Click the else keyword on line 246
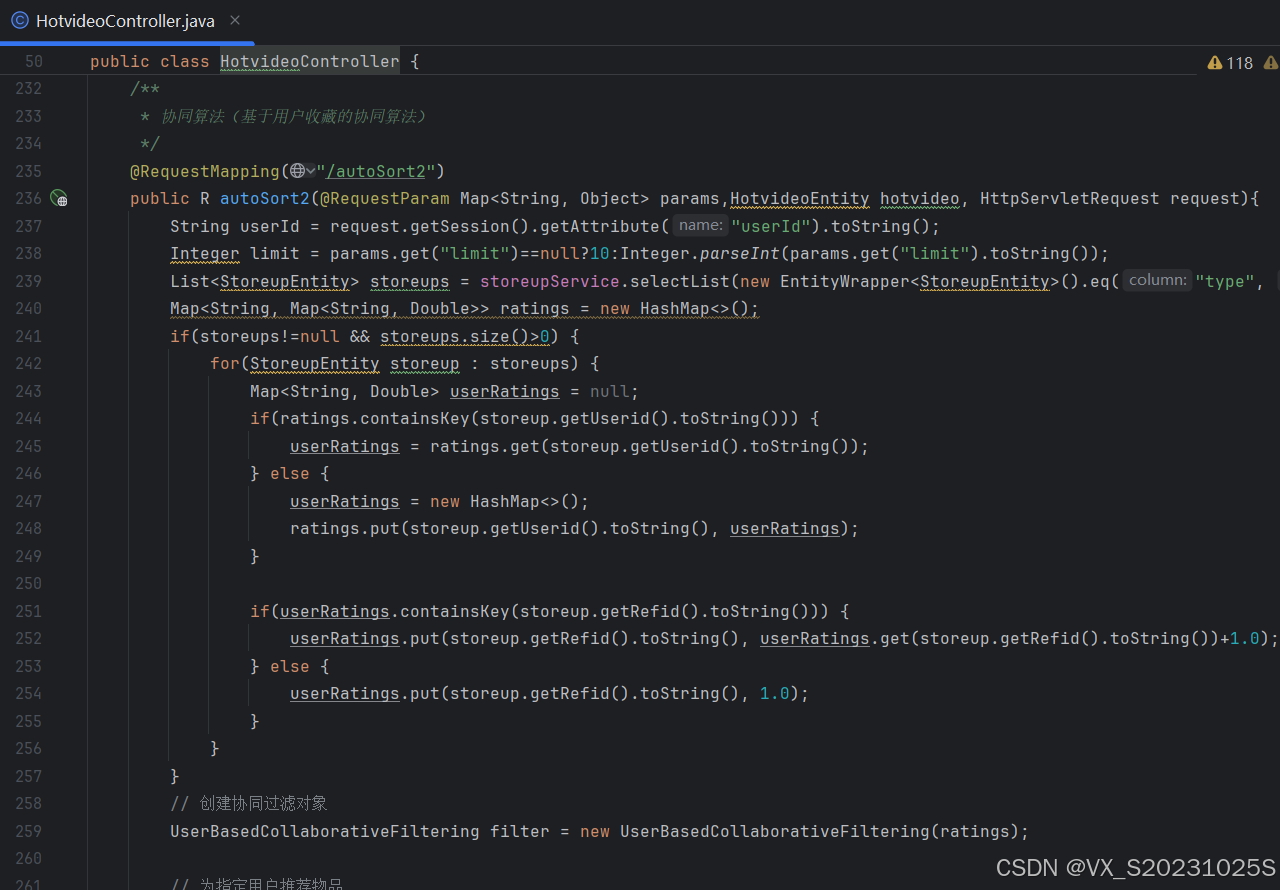Viewport: 1280px width, 890px height. pos(290,473)
